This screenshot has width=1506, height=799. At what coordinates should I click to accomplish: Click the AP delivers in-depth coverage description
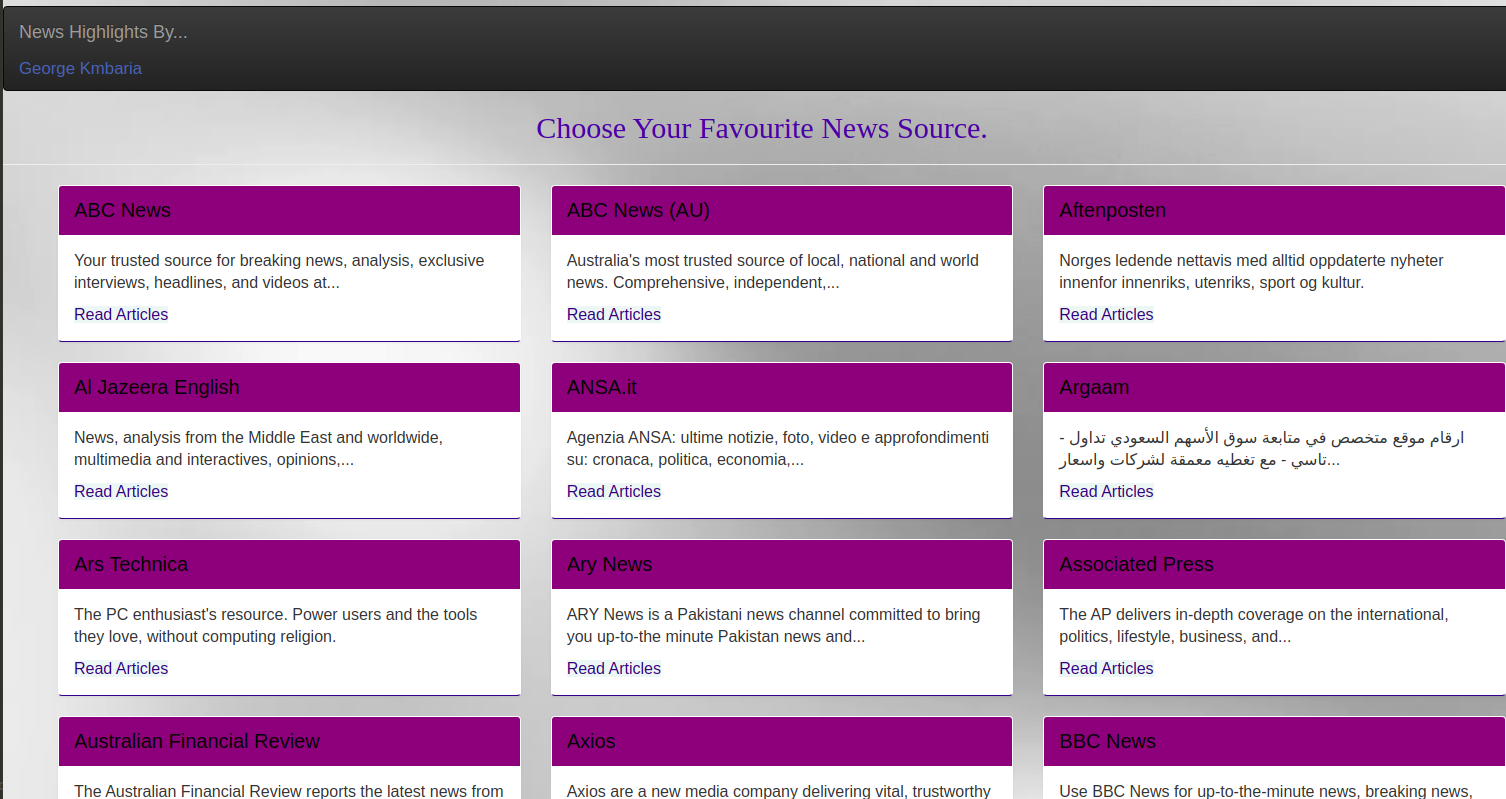[1254, 625]
